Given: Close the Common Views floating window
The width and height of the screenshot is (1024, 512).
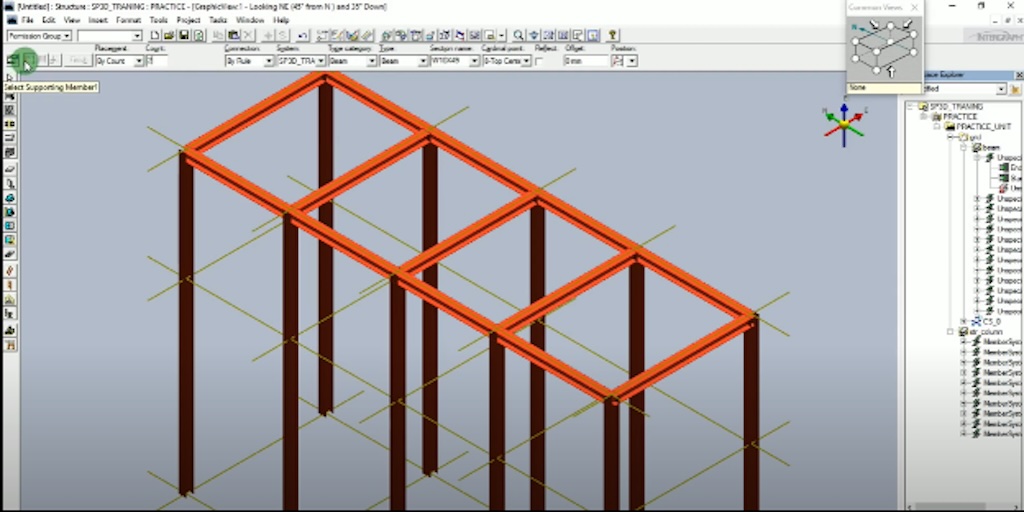Looking at the screenshot, I should (x=914, y=7).
